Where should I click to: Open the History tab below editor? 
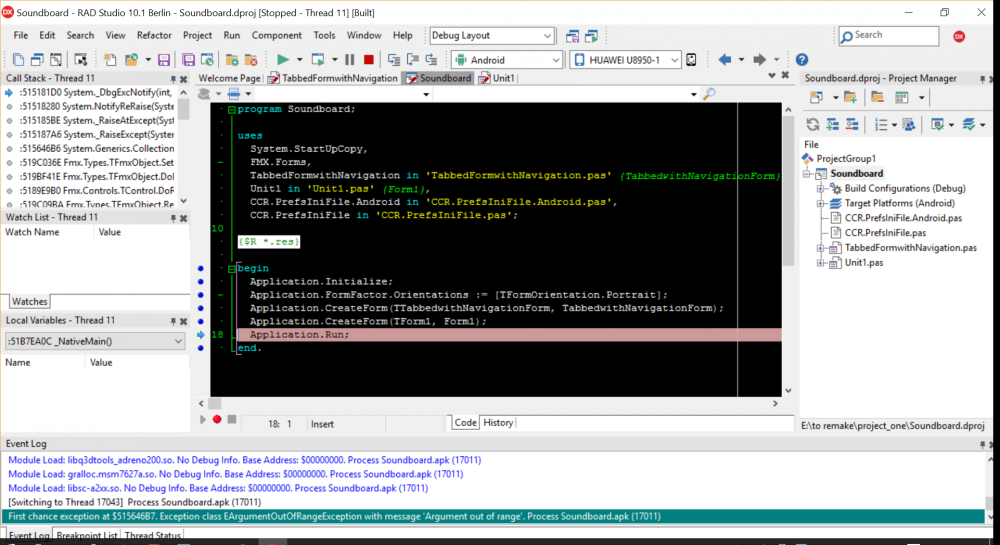tap(498, 423)
